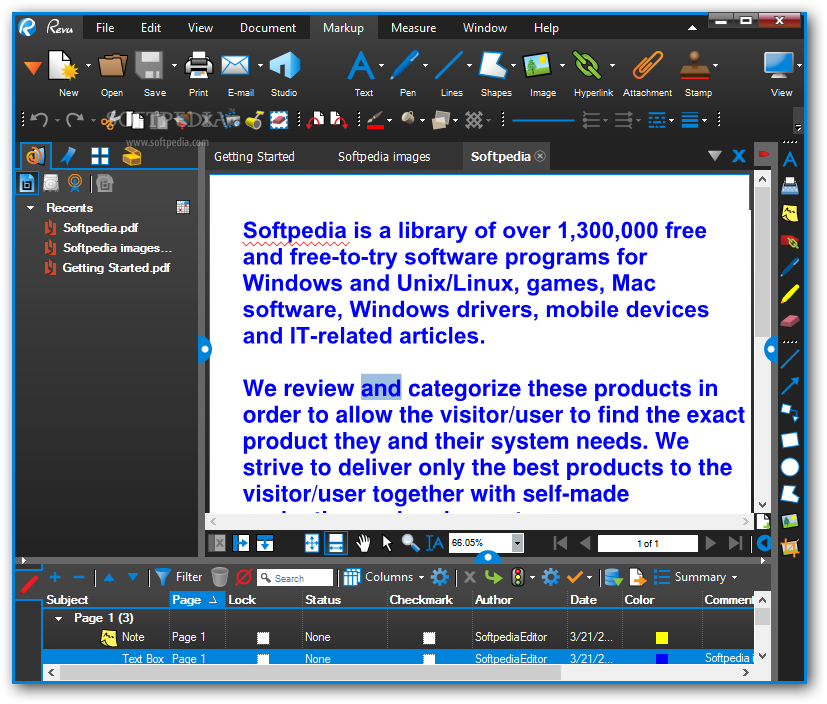The image size is (827, 704).
Task: Open a file with the Open icon
Action: pyautogui.click(x=112, y=65)
